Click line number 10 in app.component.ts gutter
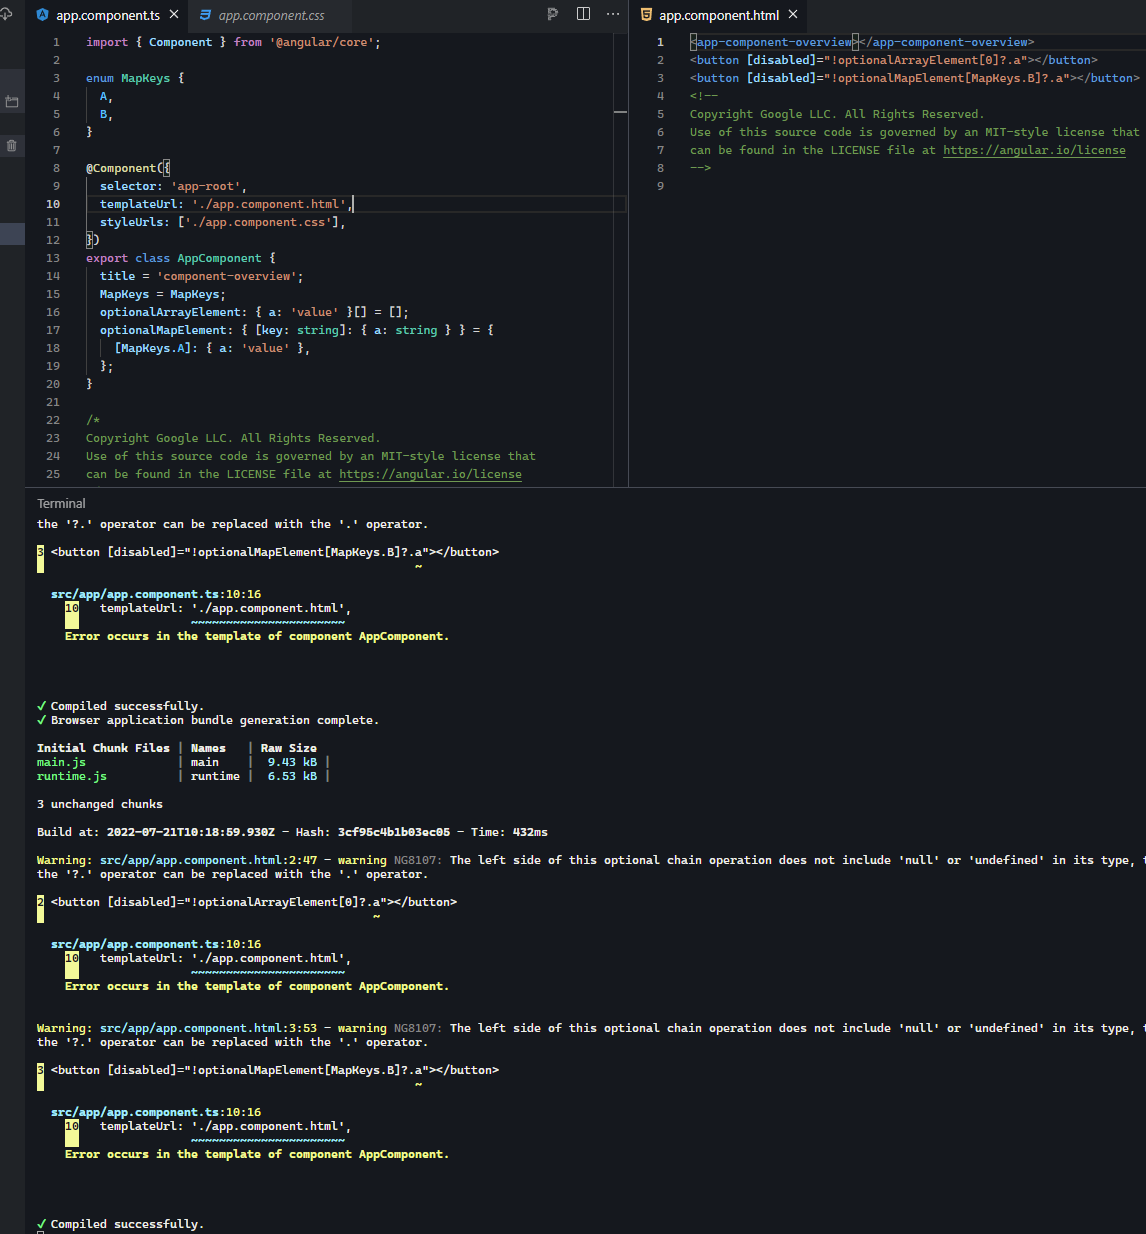 pos(53,204)
